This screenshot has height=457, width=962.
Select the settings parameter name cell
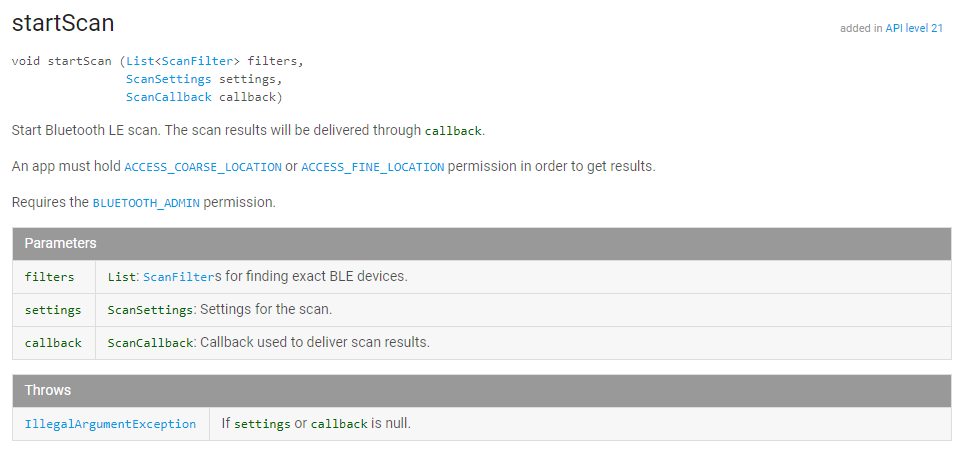[54, 310]
